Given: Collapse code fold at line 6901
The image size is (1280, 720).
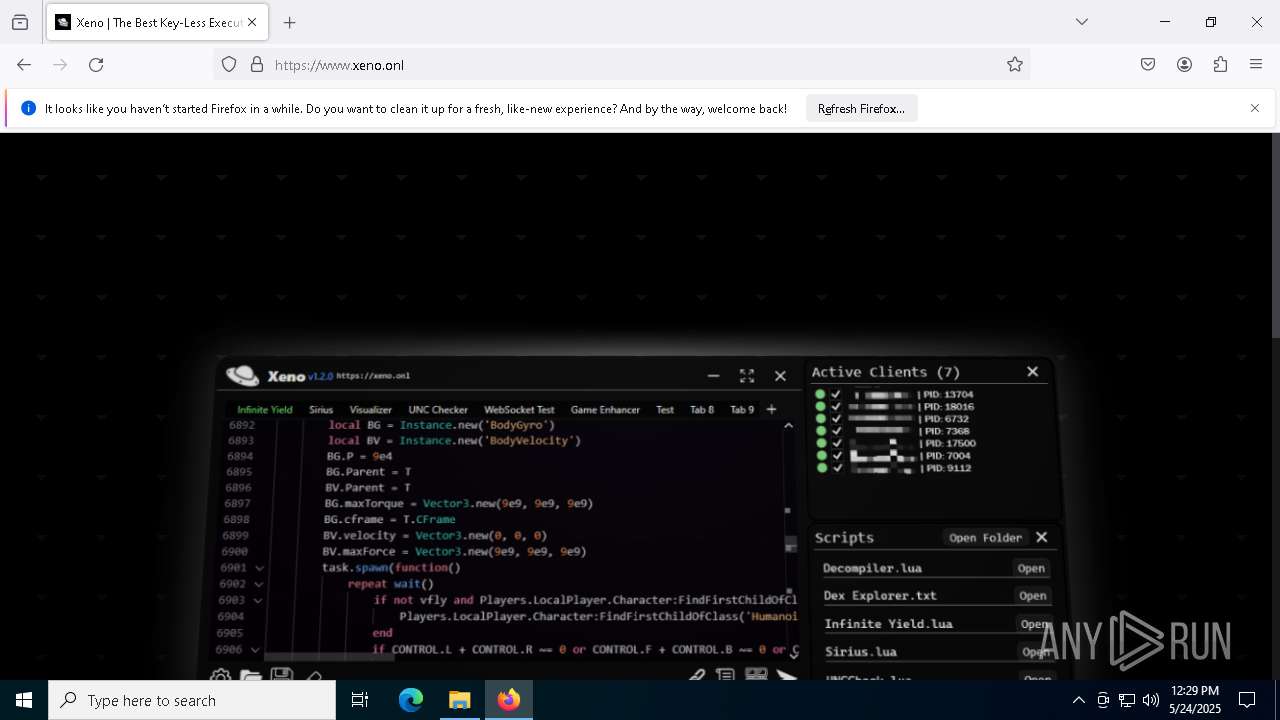Looking at the screenshot, I should (259, 568).
